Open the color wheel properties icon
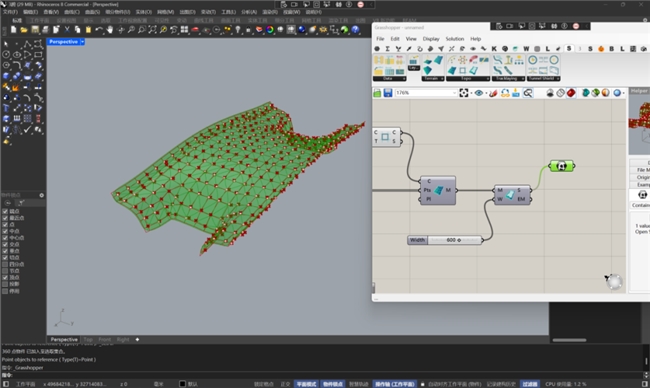This screenshot has width=650, height=388. pyautogui.click(x=270, y=29)
